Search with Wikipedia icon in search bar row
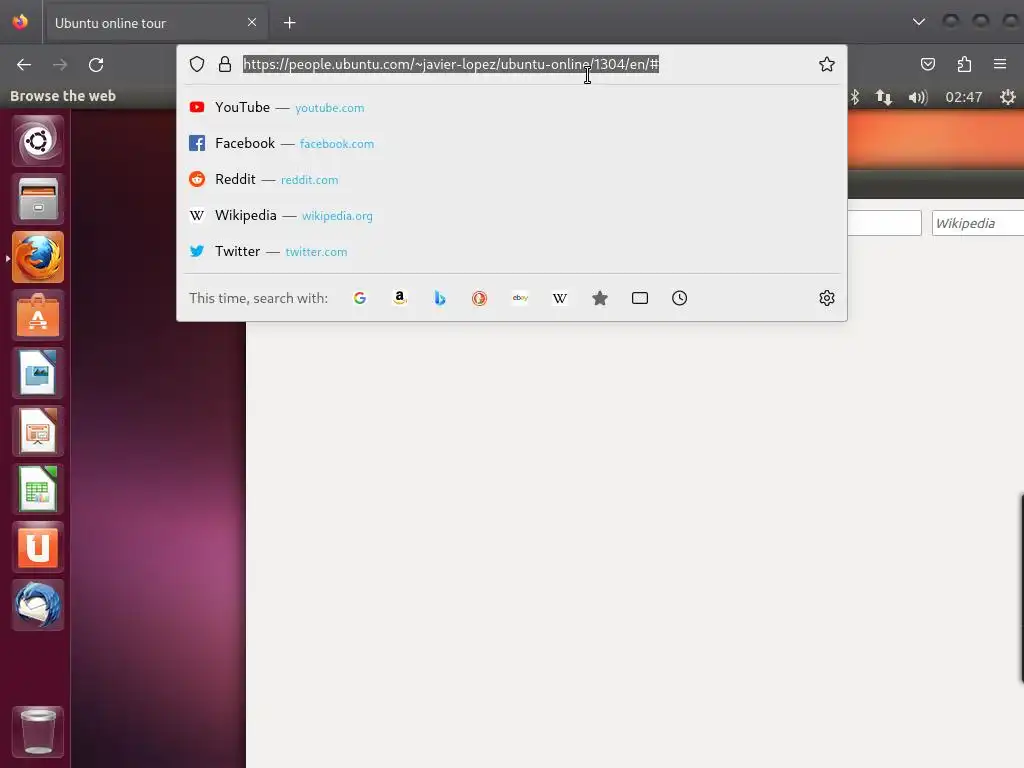 [560, 298]
